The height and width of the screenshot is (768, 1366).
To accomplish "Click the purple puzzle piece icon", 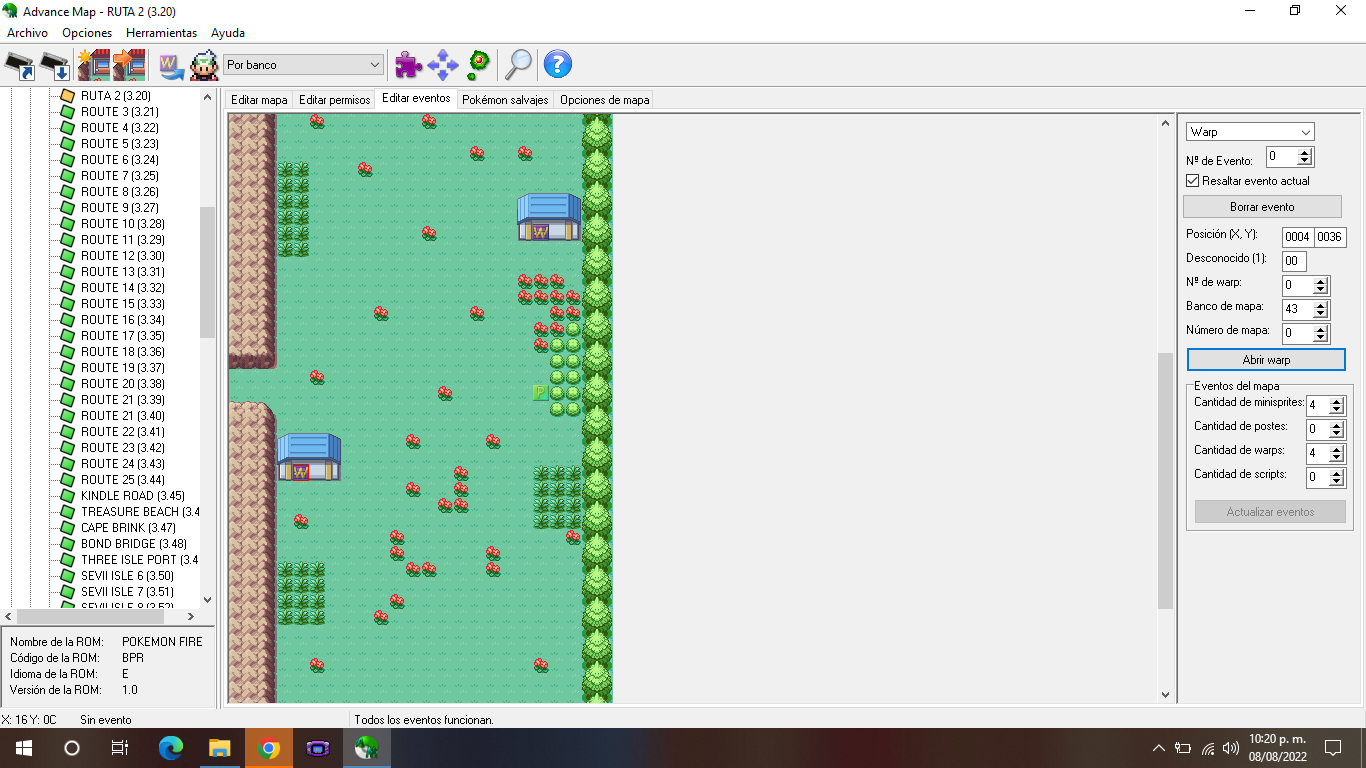I will point(408,65).
